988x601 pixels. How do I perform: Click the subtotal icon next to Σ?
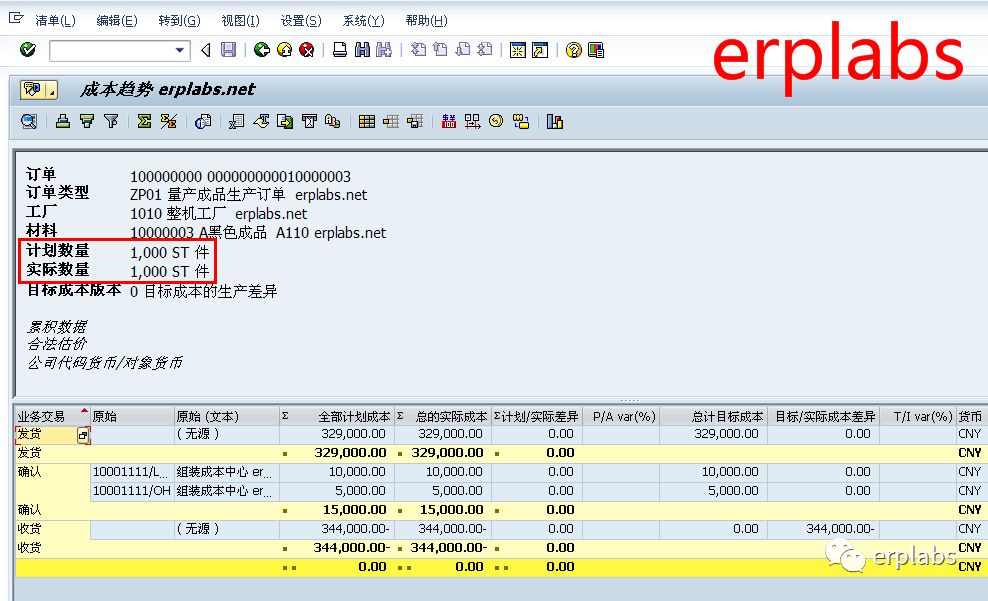(x=166, y=121)
